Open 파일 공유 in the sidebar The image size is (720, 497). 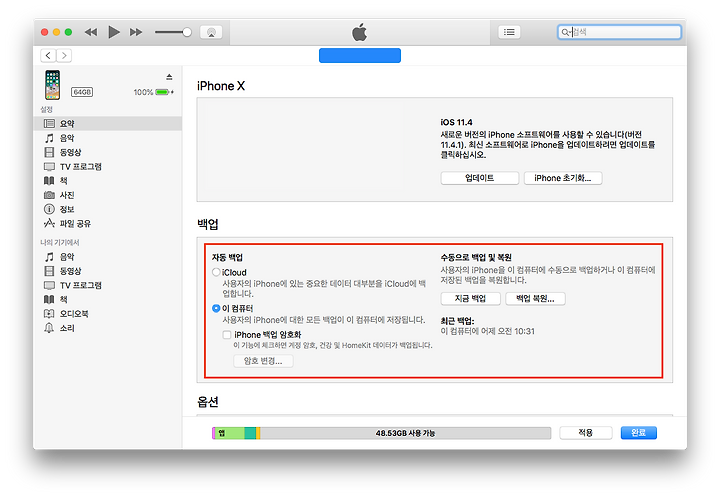point(108,224)
